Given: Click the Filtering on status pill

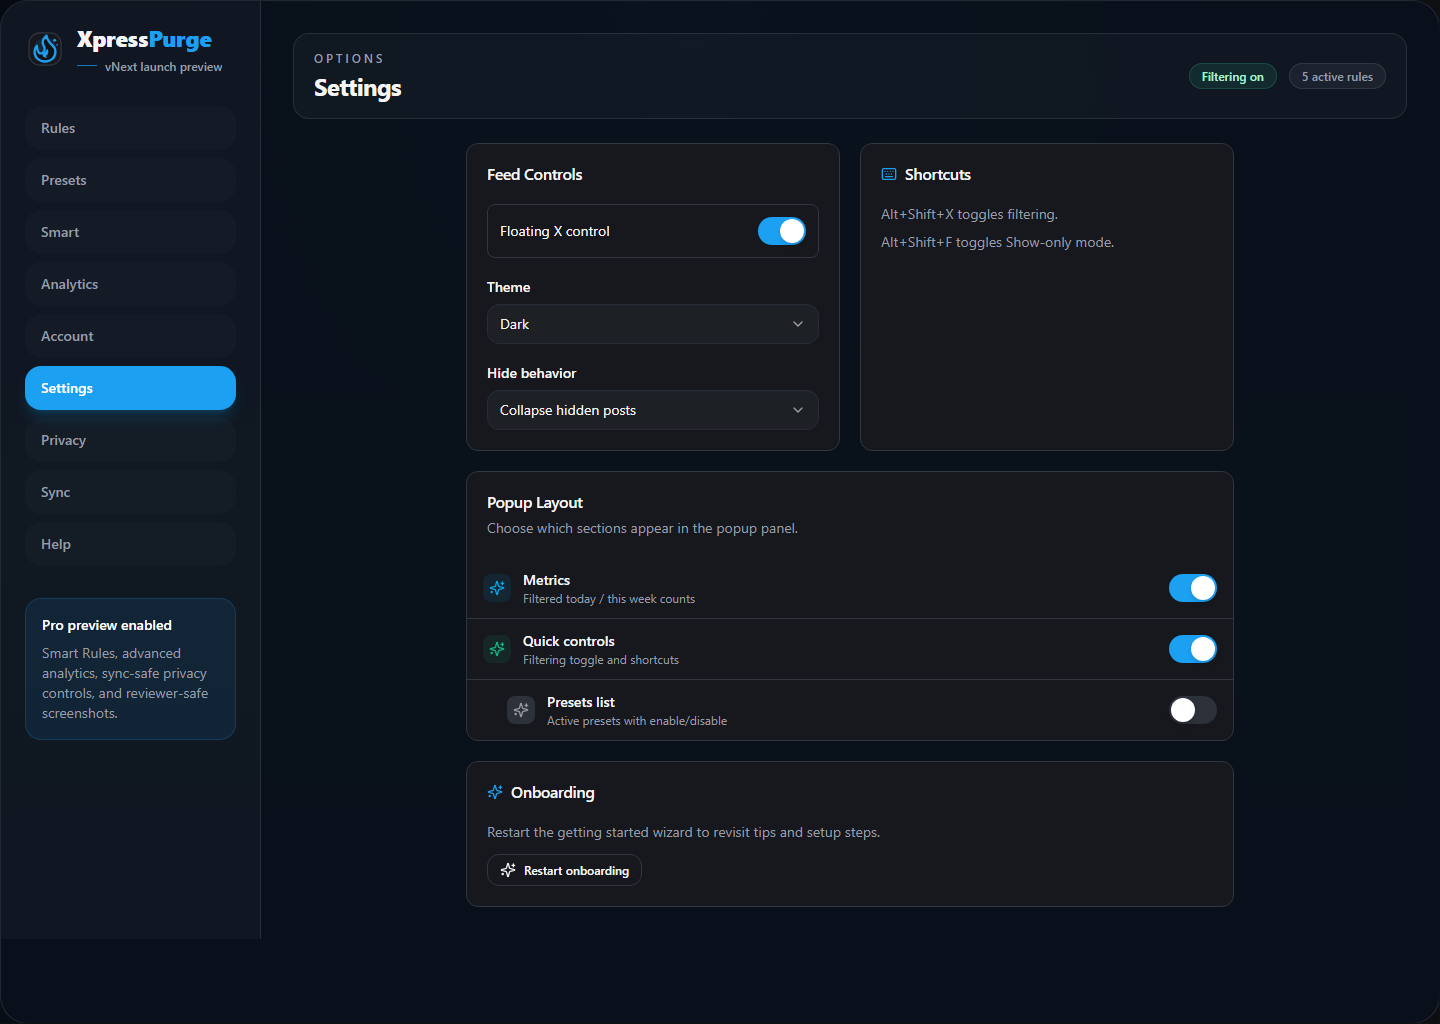Looking at the screenshot, I should (1232, 77).
